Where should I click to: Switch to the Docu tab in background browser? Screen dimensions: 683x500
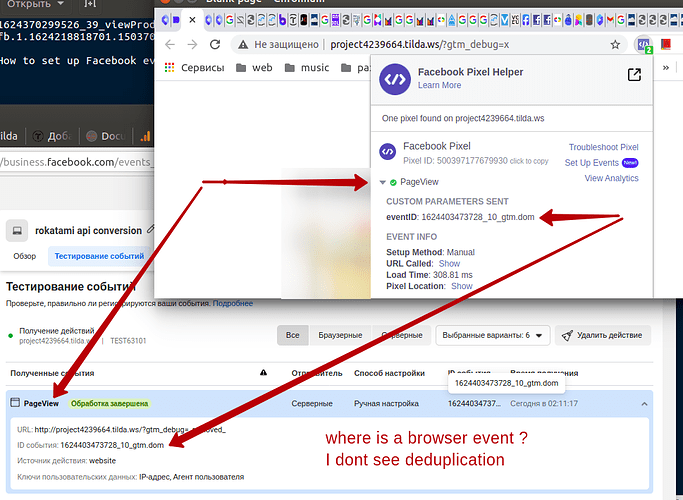click(105, 136)
